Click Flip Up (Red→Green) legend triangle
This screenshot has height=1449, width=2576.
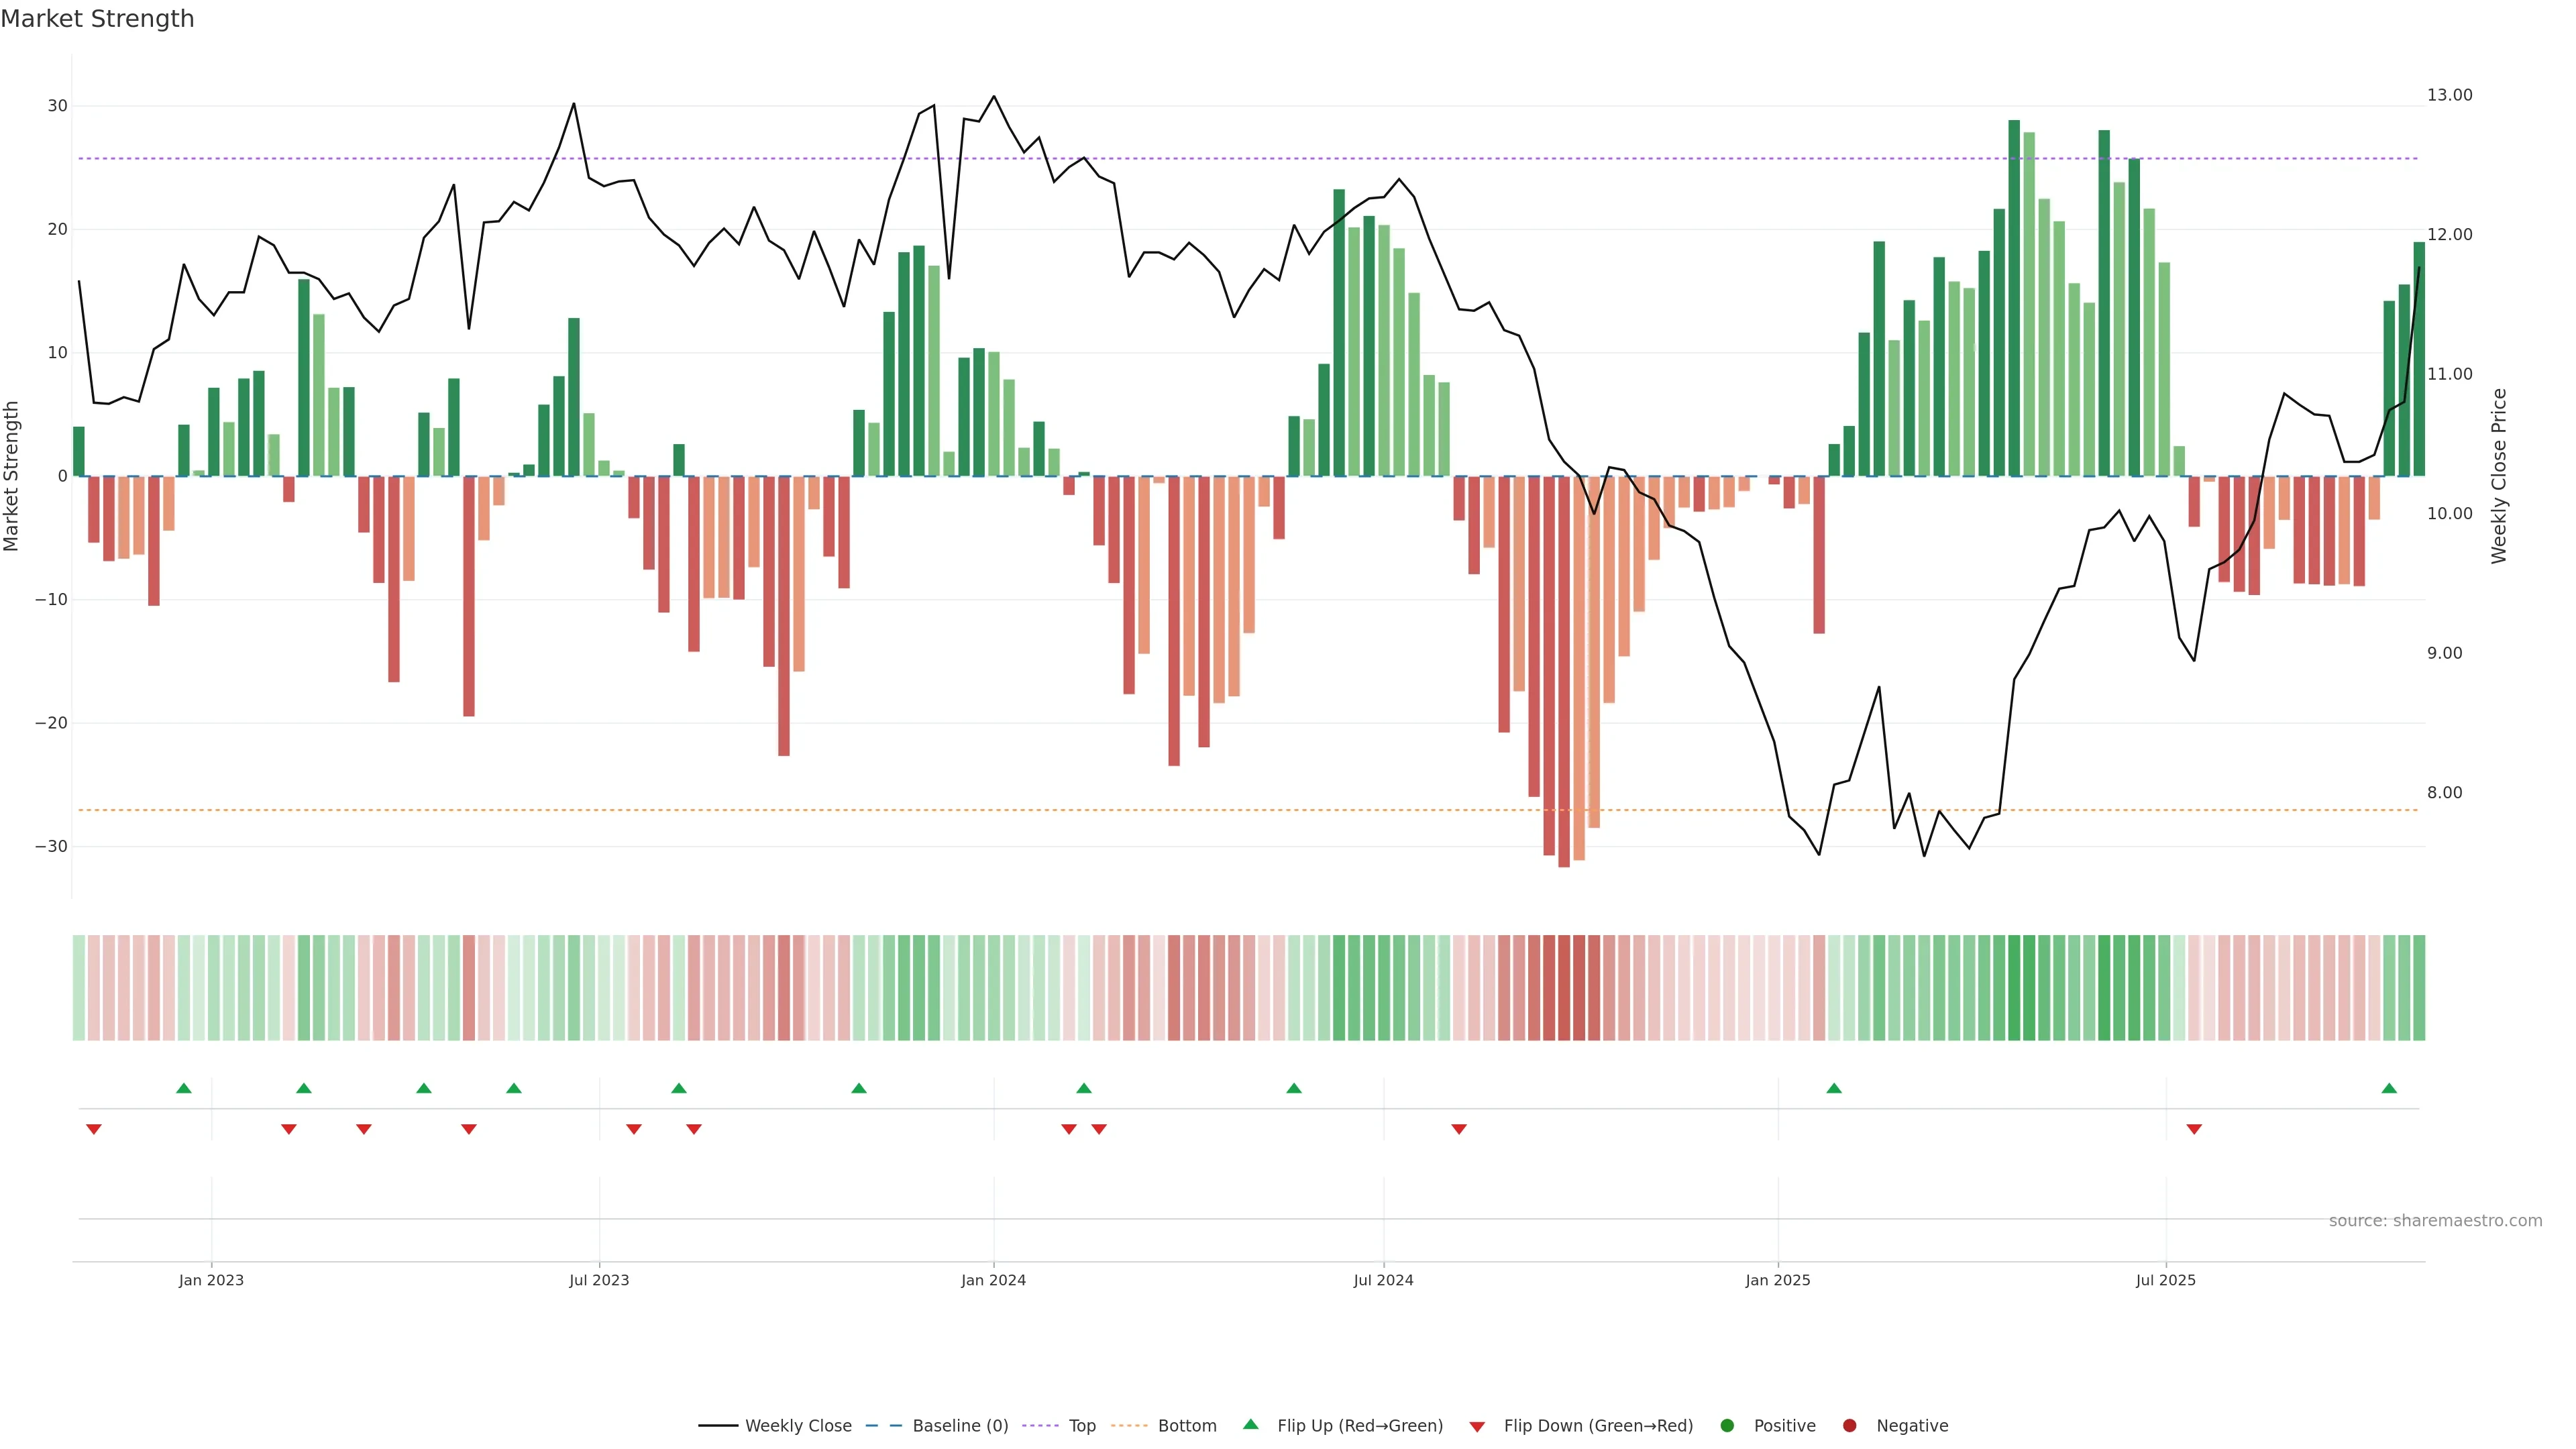(1250, 1425)
